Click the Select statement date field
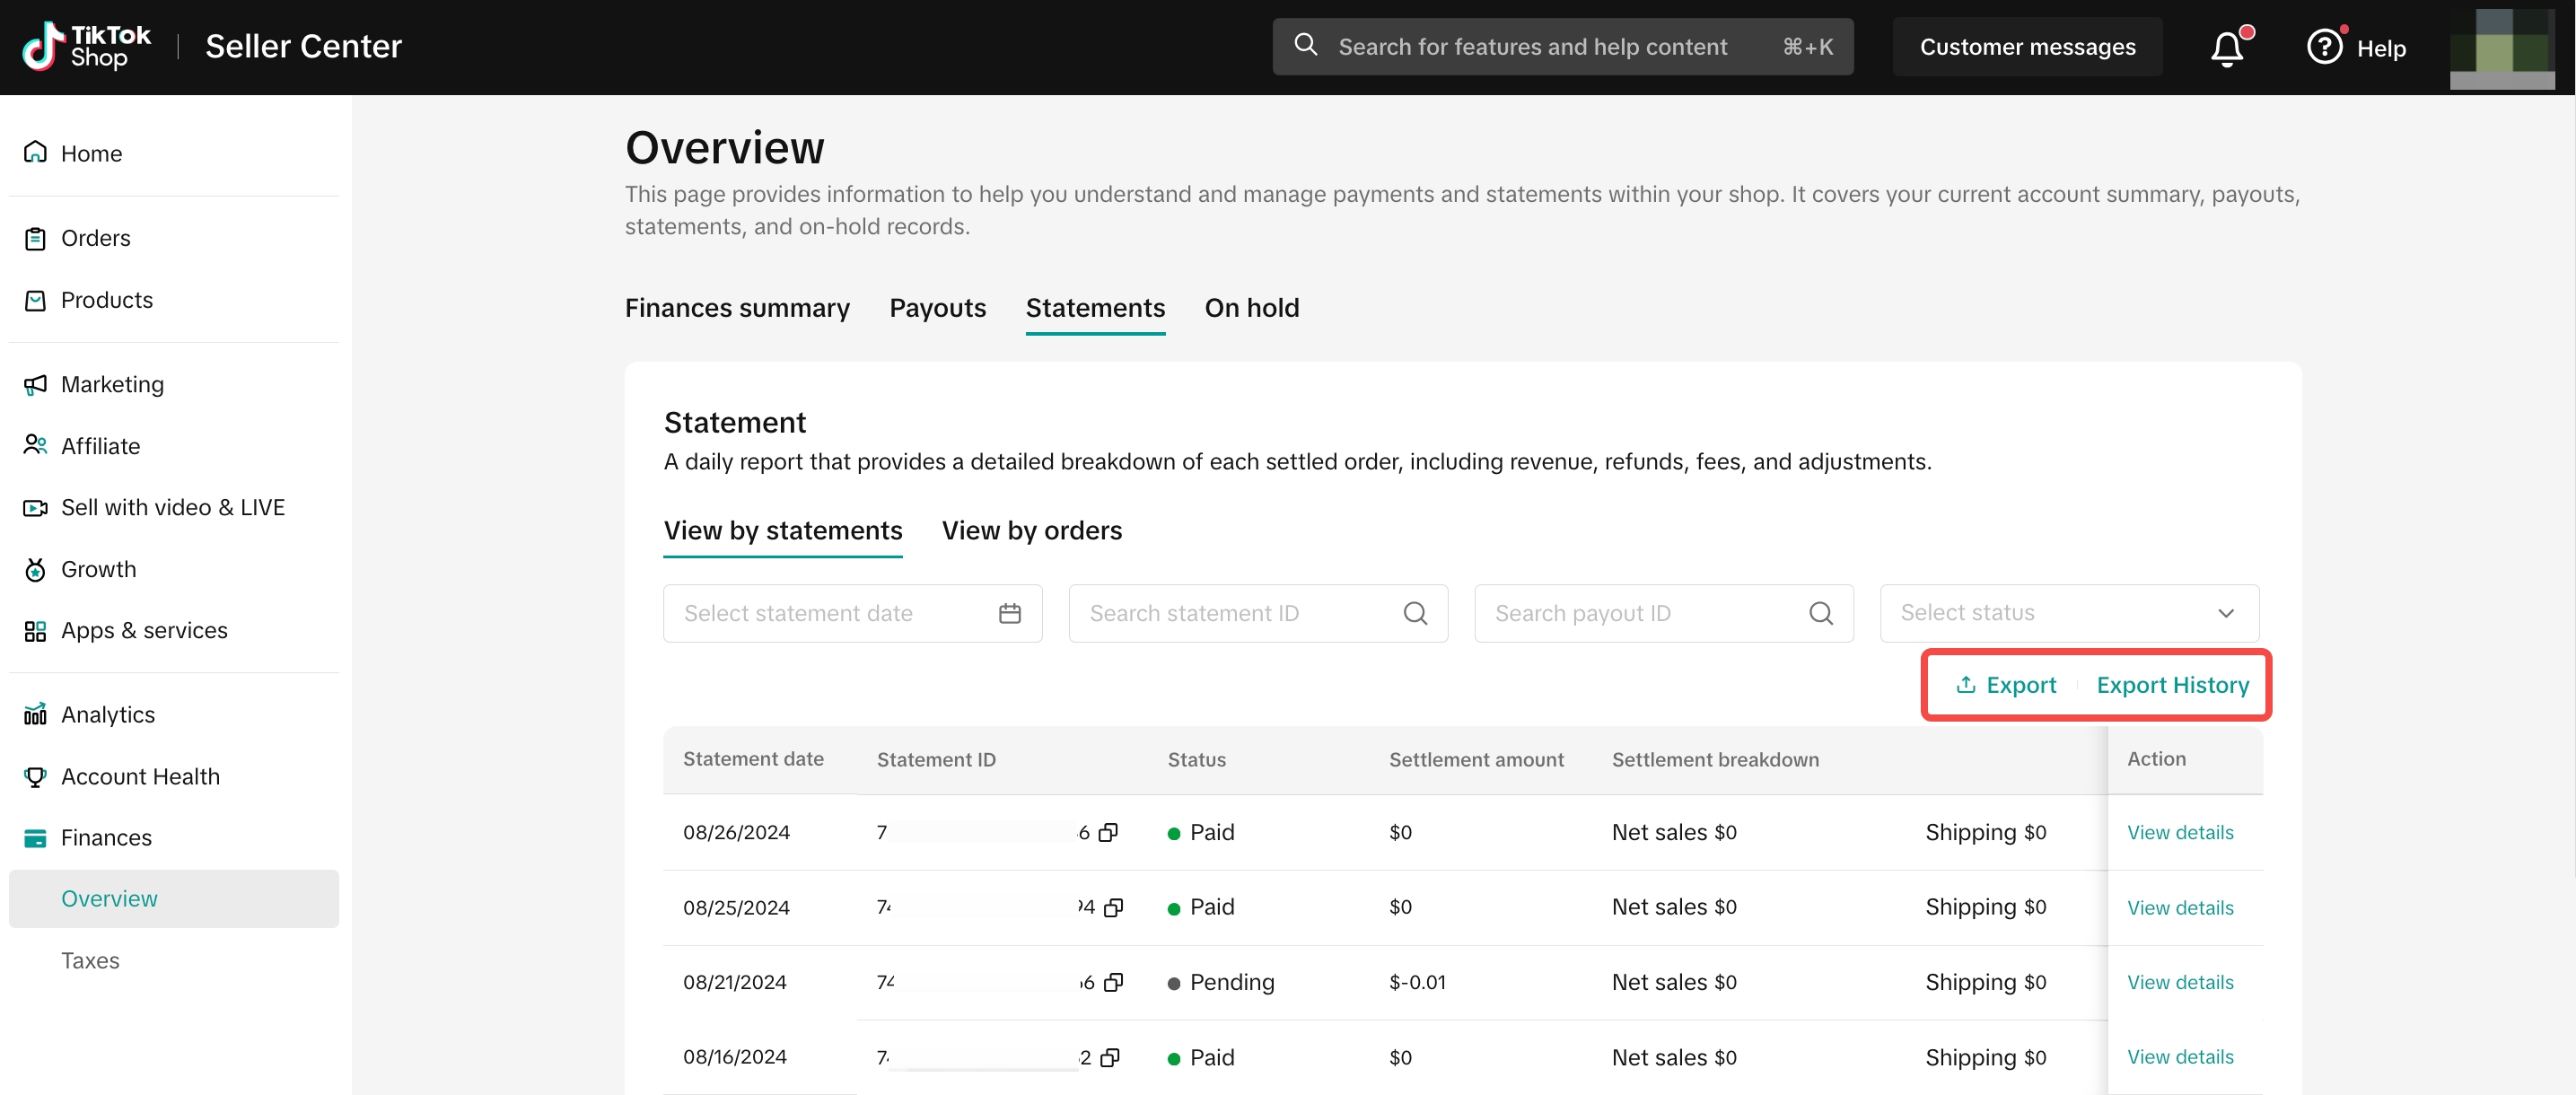Image resolution: width=2576 pixels, height=1095 pixels. [x=852, y=613]
